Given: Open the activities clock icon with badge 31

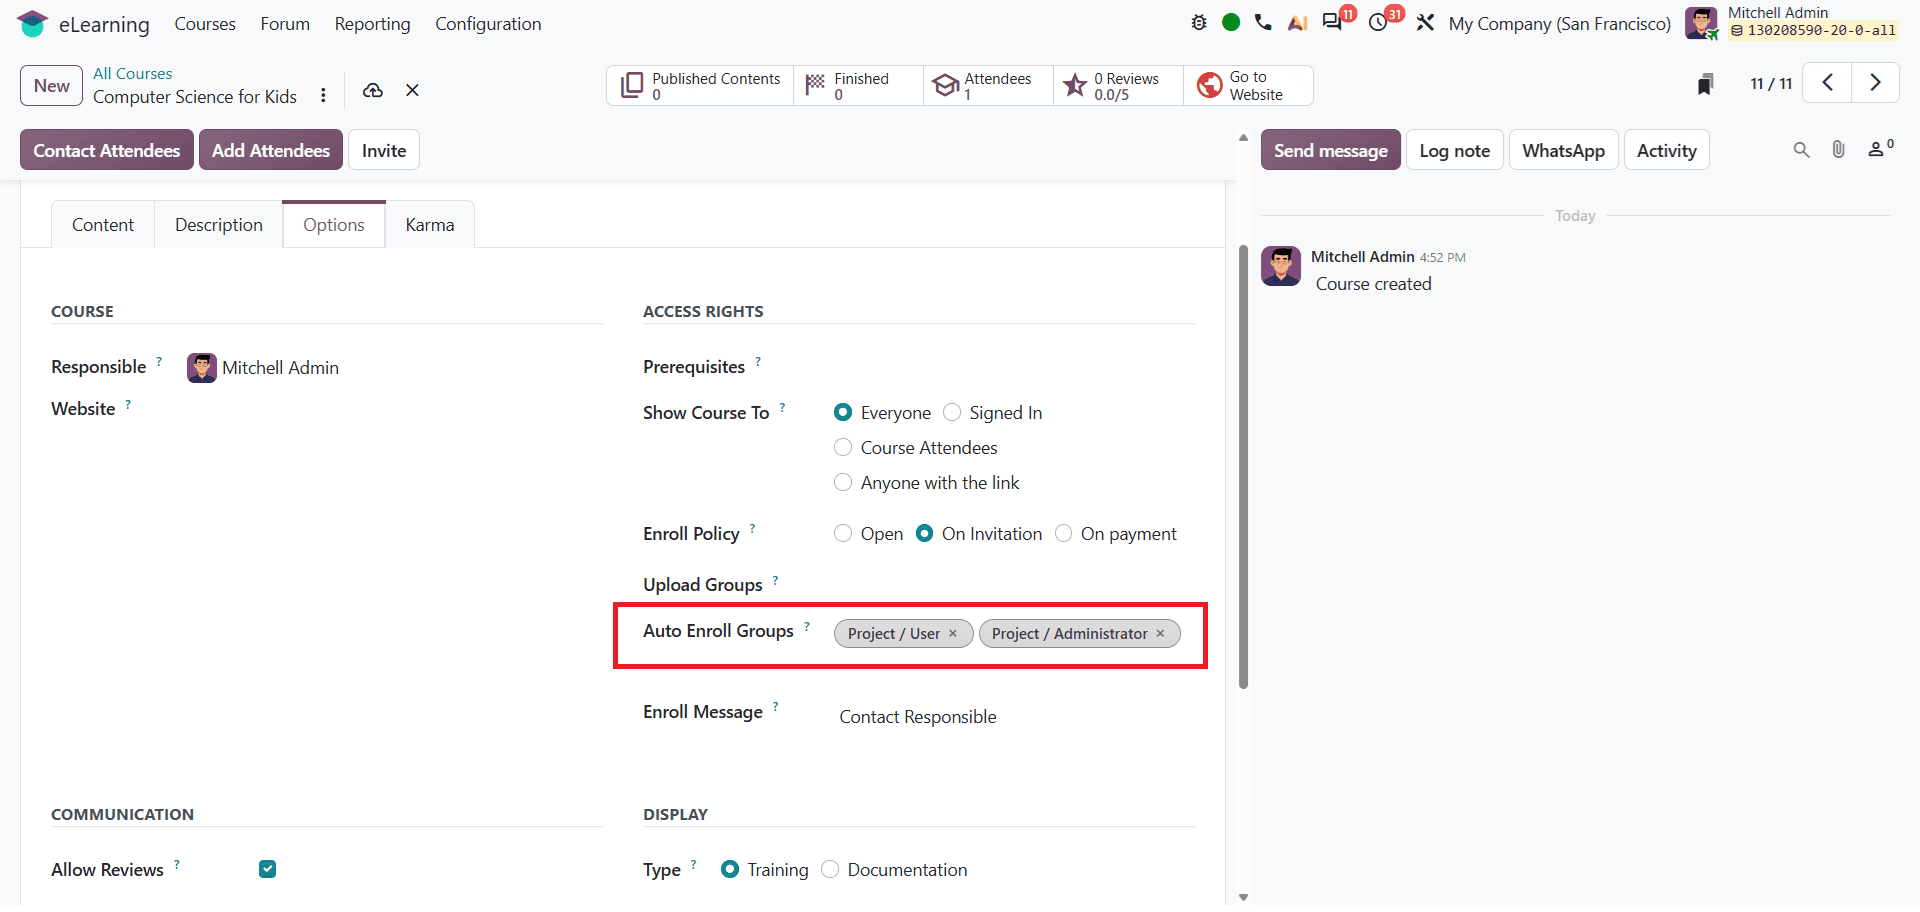Looking at the screenshot, I should coord(1379,22).
